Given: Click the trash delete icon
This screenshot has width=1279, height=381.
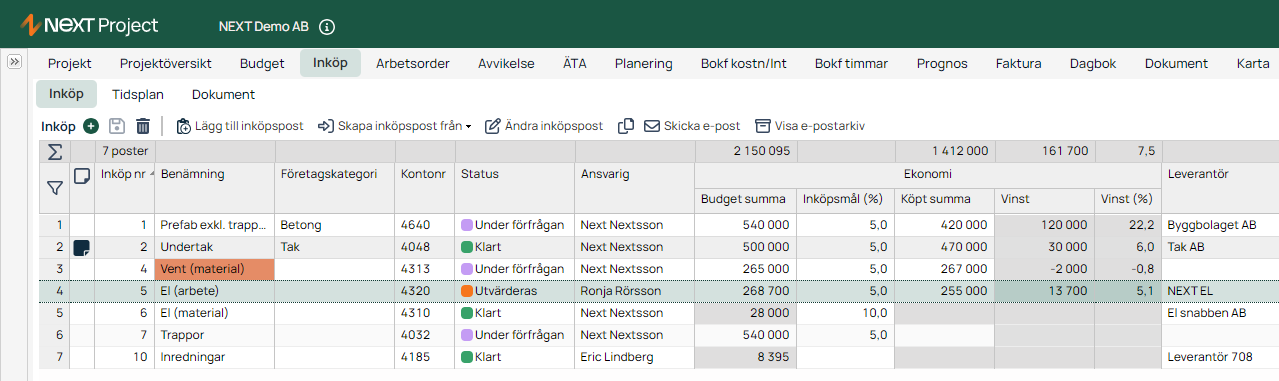Looking at the screenshot, I should 143,126.
